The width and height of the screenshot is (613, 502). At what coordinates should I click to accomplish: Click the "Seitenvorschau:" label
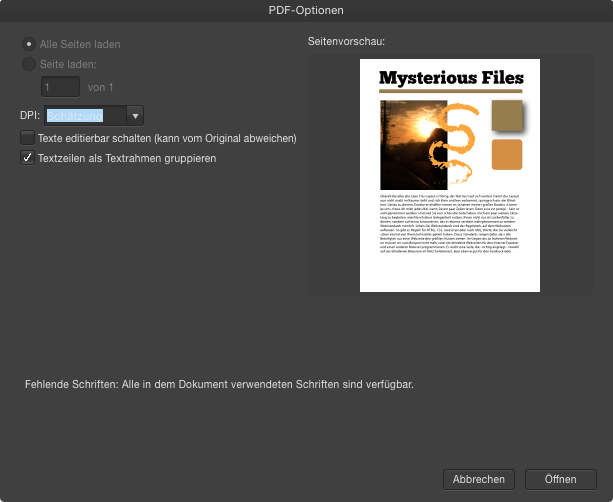347,42
